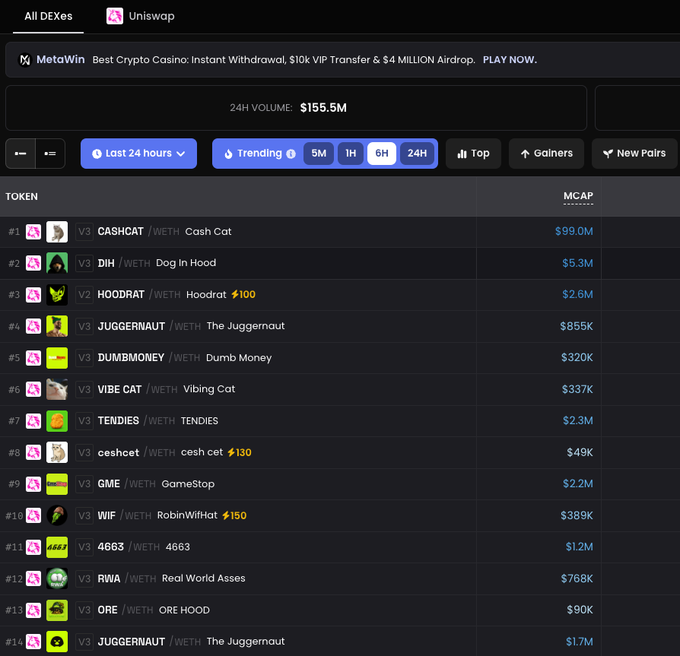
Task: Click the V2 badge on HOODRAT row
Action: 84,294
